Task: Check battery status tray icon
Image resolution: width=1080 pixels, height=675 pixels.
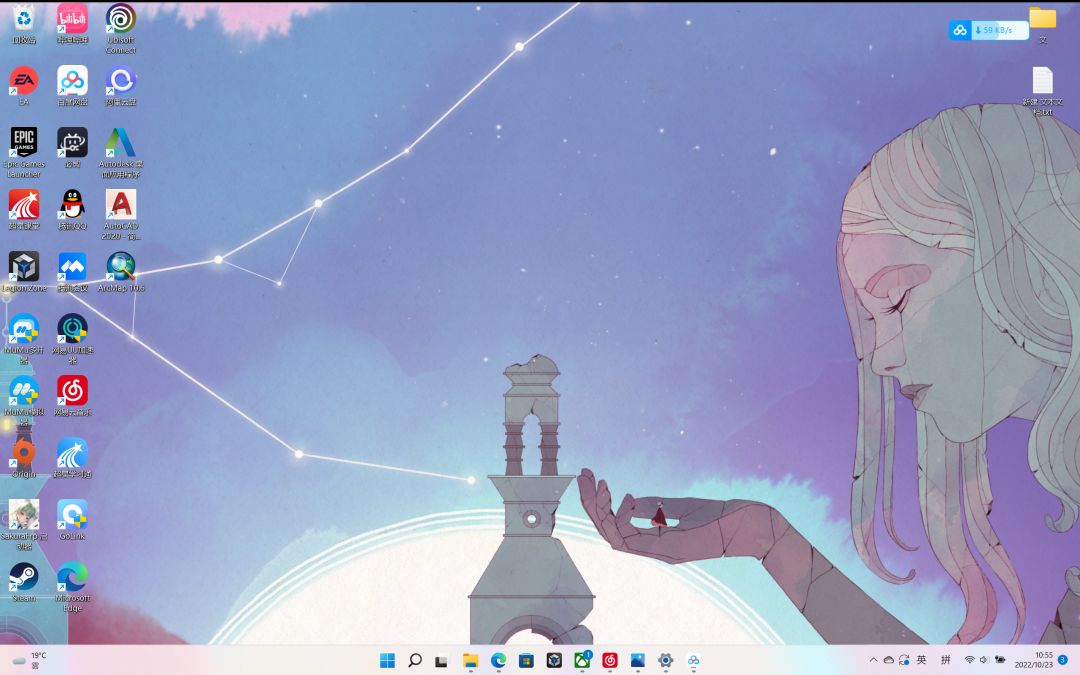Action: (x=999, y=660)
